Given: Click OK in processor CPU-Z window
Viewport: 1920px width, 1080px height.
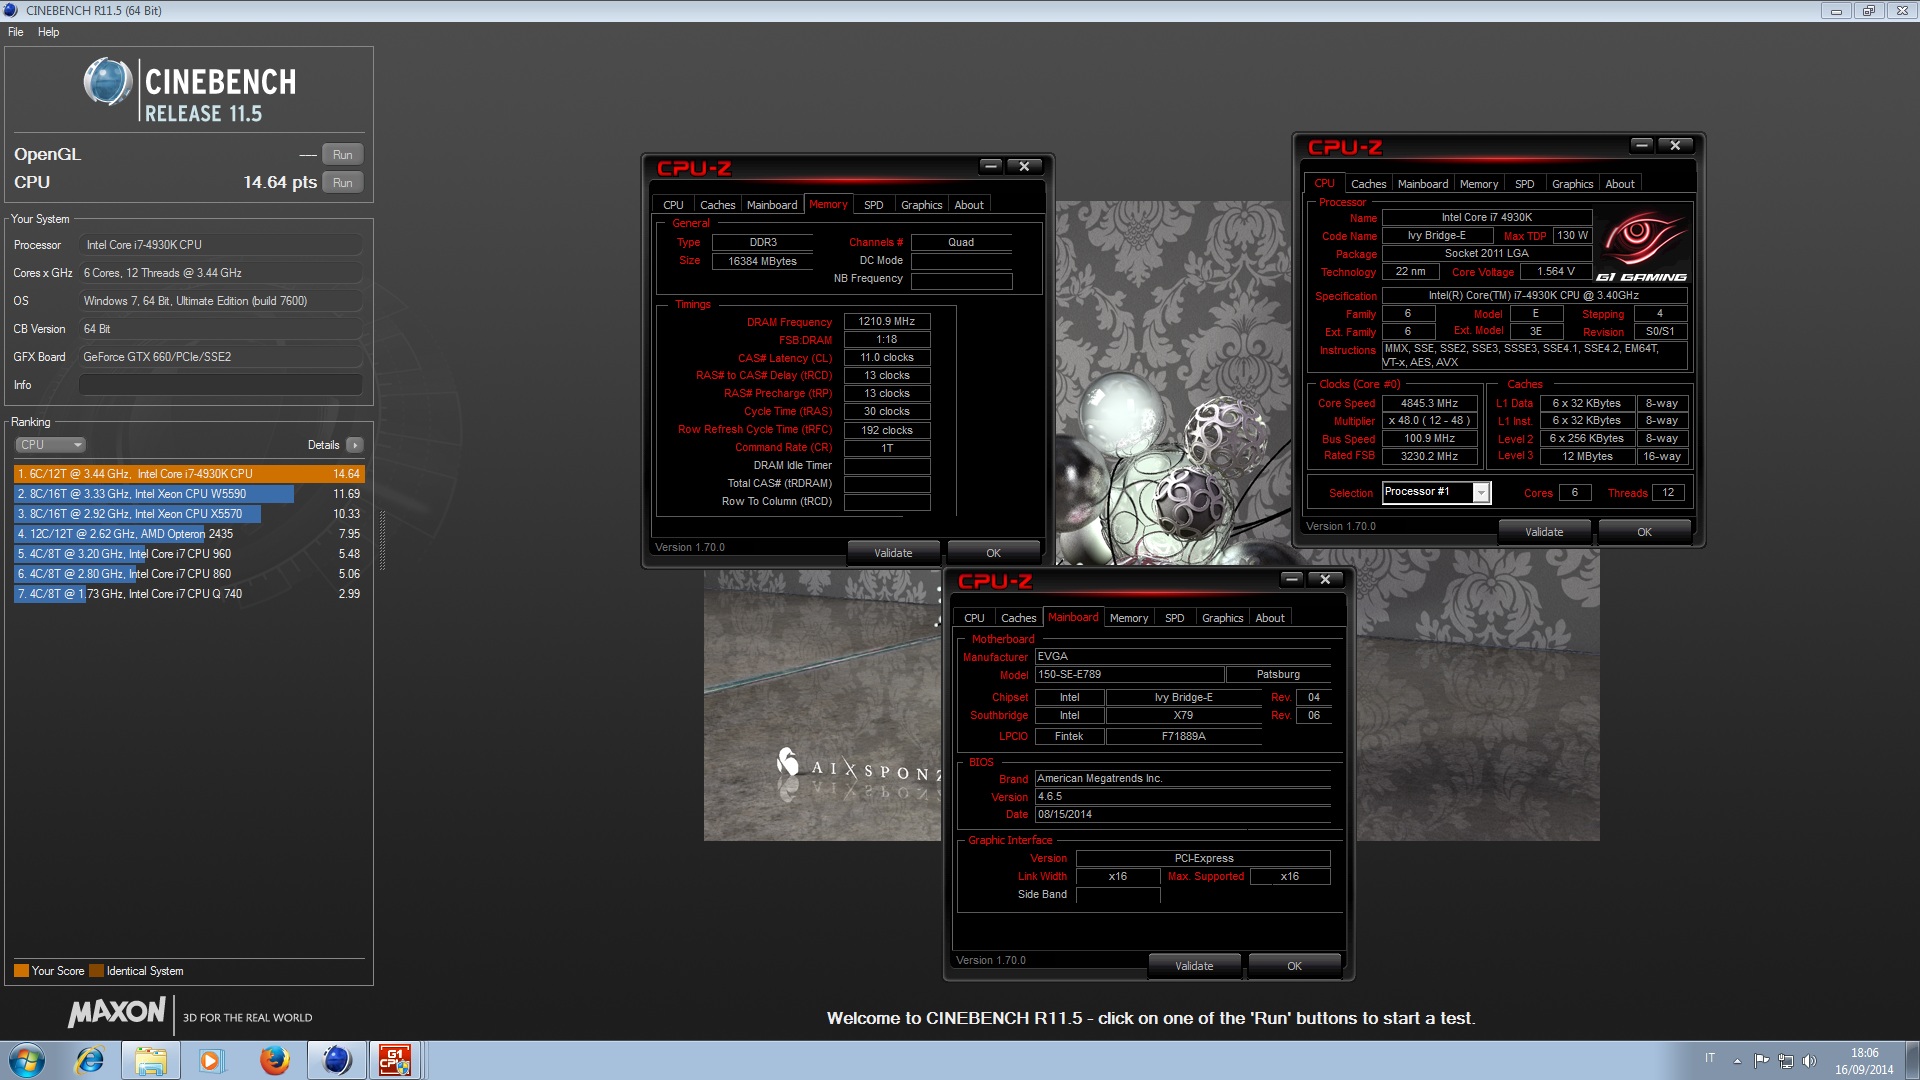Looking at the screenshot, I should [x=1644, y=532].
